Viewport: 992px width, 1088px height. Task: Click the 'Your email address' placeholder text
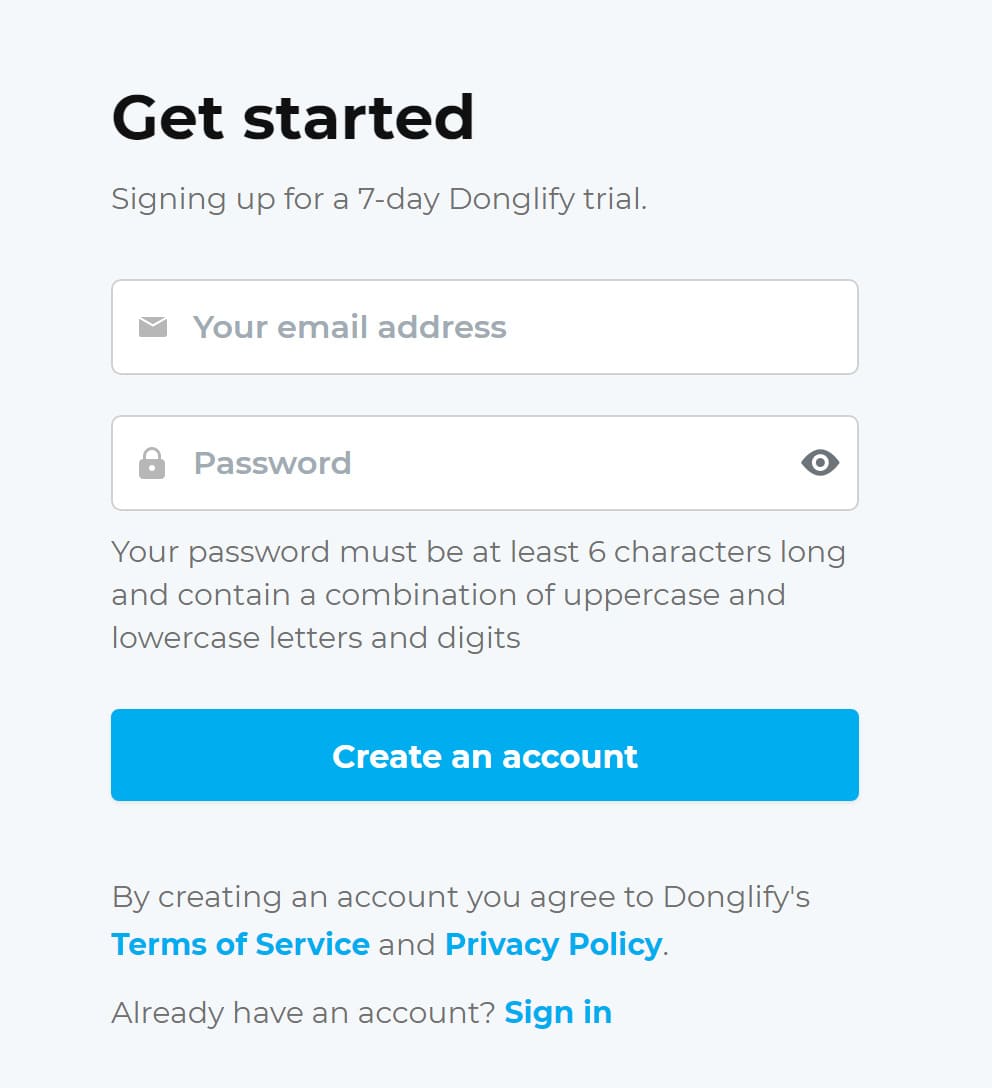[x=350, y=327]
